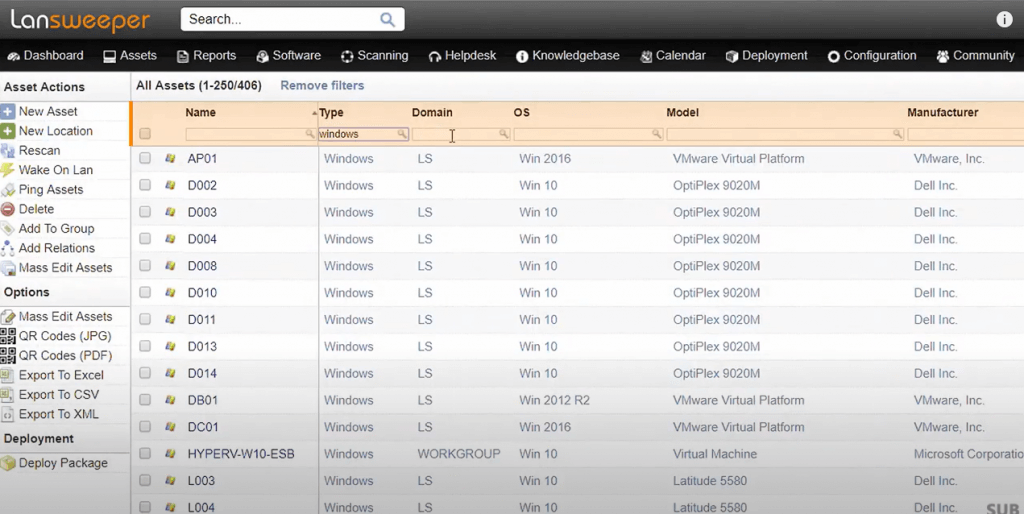Open the Deployment menu
The height and width of the screenshot is (514, 1024).
pos(767,56)
